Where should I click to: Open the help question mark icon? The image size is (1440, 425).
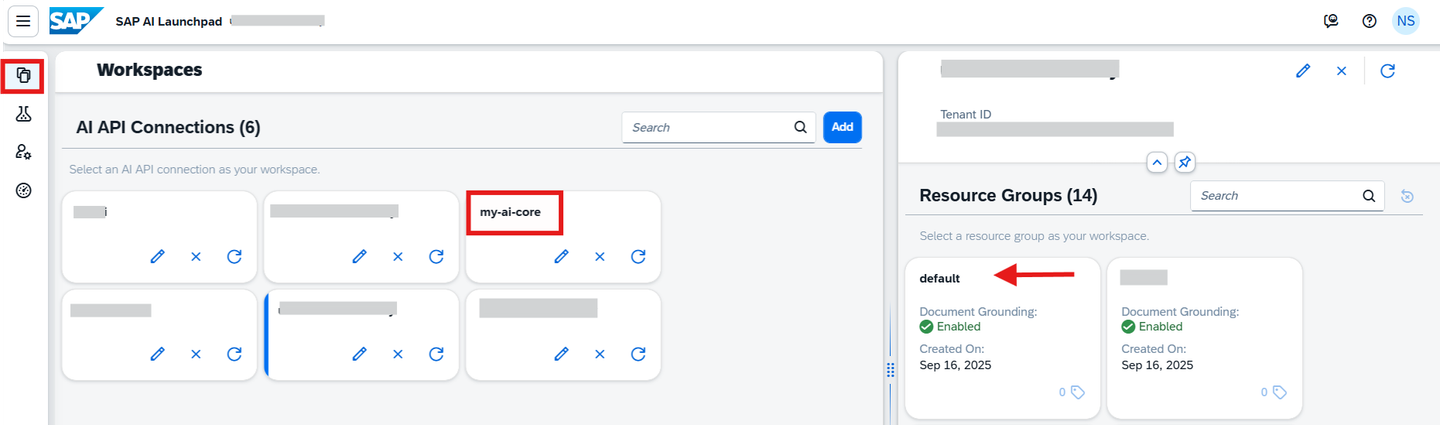tap(1369, 21)
